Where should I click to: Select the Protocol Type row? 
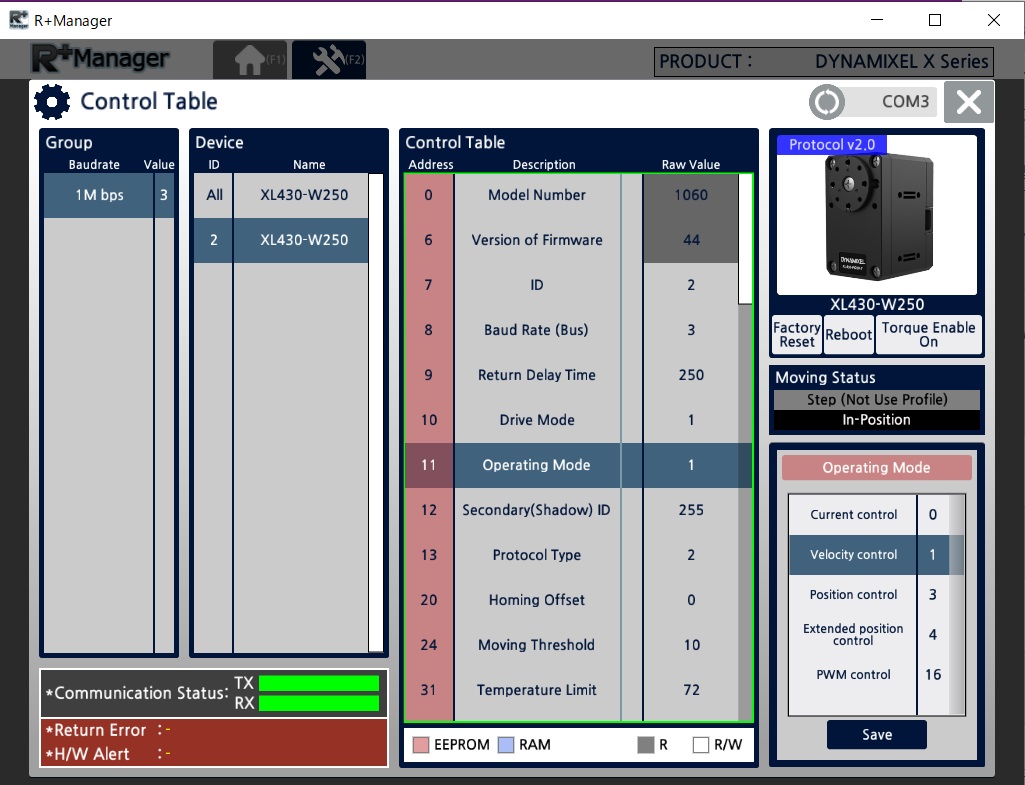(x=571, y=555)
